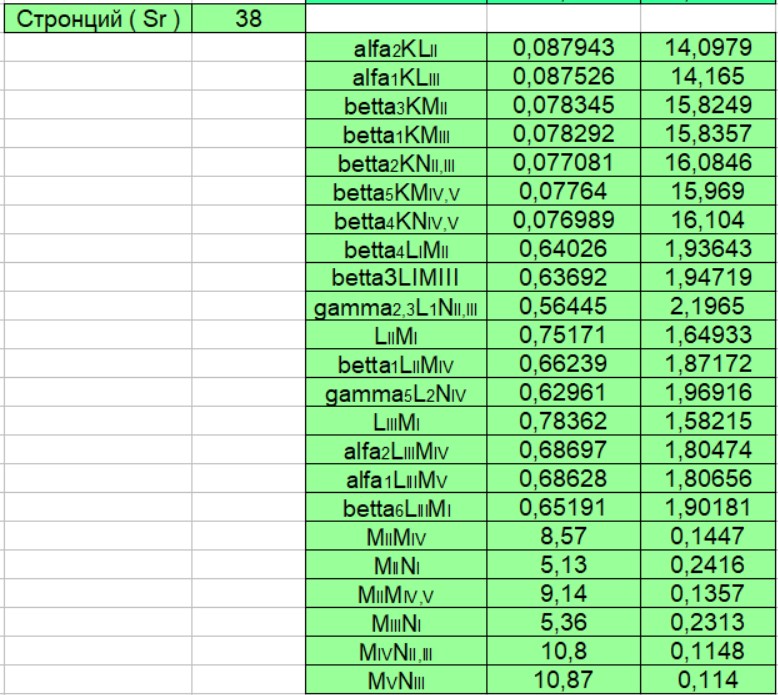Select the betta1LIIMIV label cell
The image size is (778, 695).
pyautogui.click(x=396, y=364)
